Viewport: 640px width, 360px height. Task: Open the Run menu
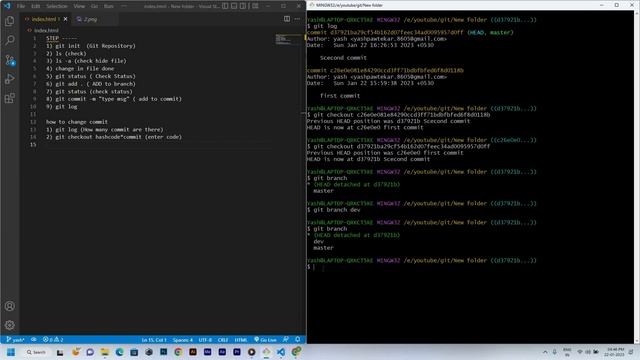click(x=109, y=6)
